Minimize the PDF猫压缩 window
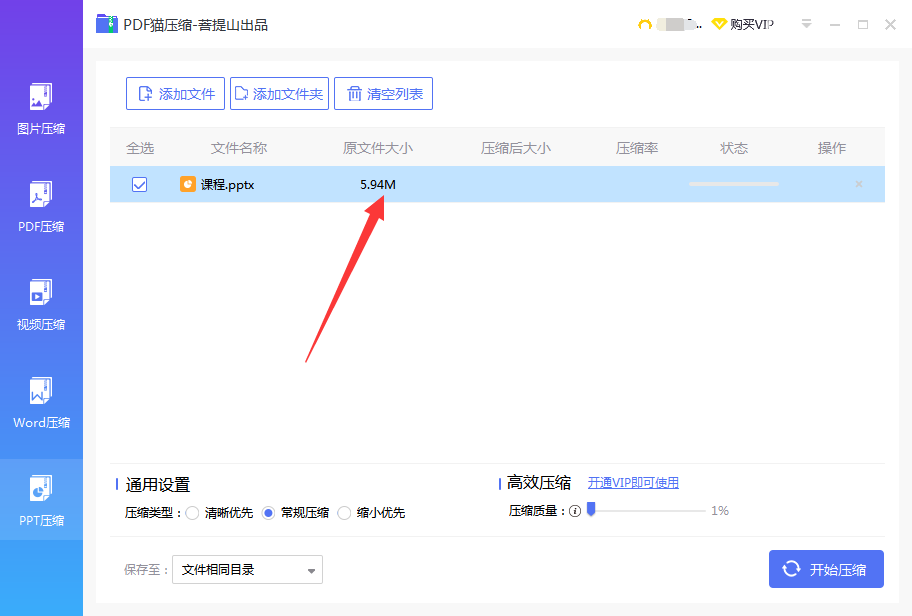 835,24
